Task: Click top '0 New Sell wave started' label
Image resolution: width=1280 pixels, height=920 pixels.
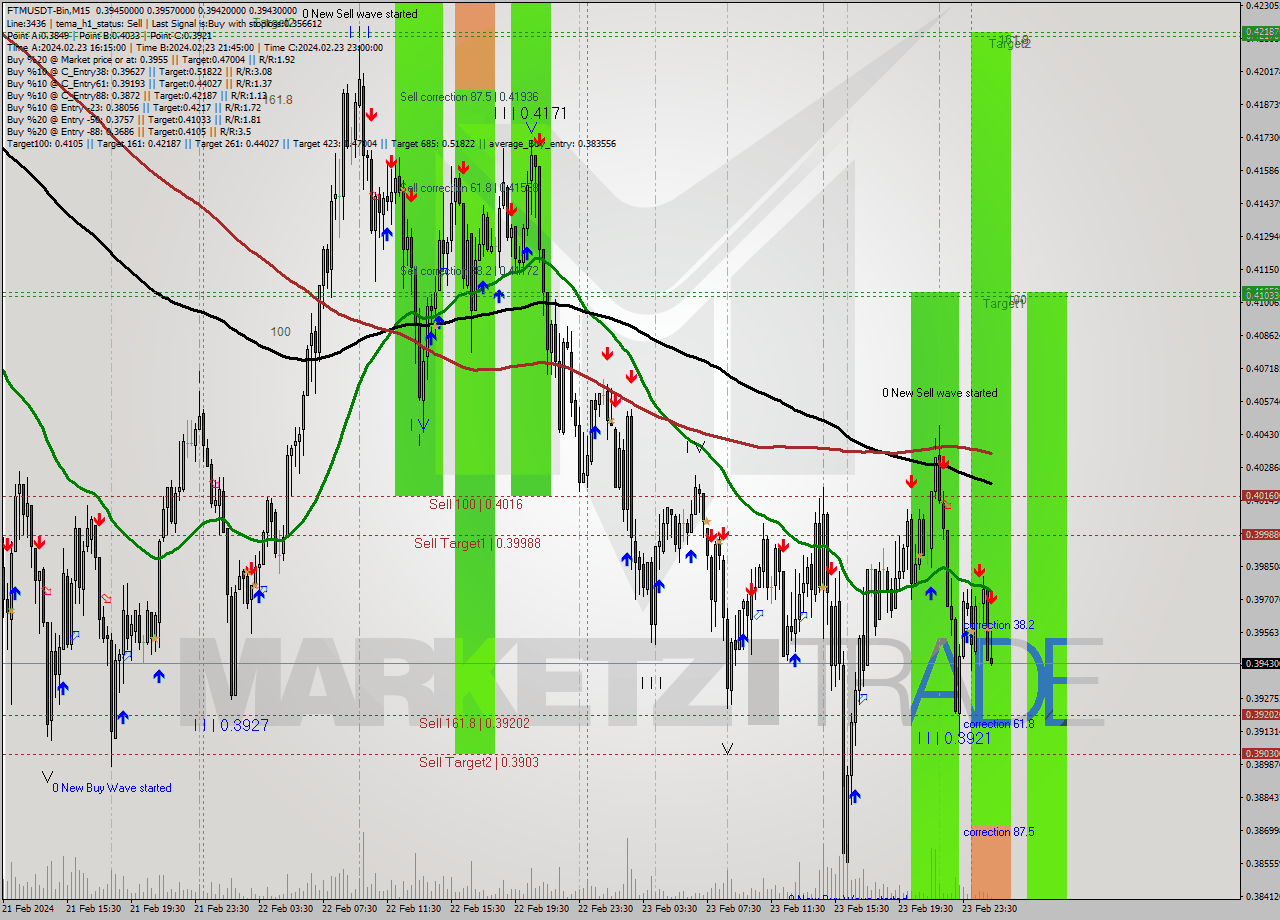Action: [x=360, y=14]
